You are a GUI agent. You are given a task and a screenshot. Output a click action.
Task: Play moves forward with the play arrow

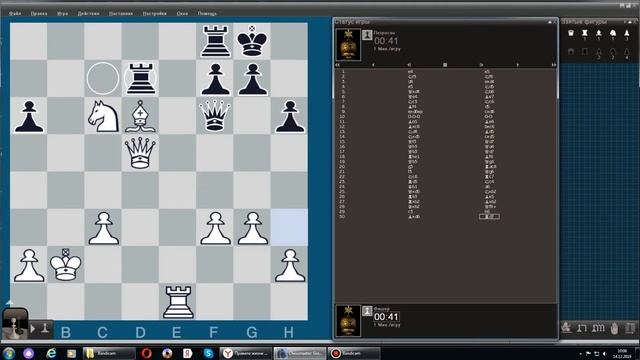point(481,64)
